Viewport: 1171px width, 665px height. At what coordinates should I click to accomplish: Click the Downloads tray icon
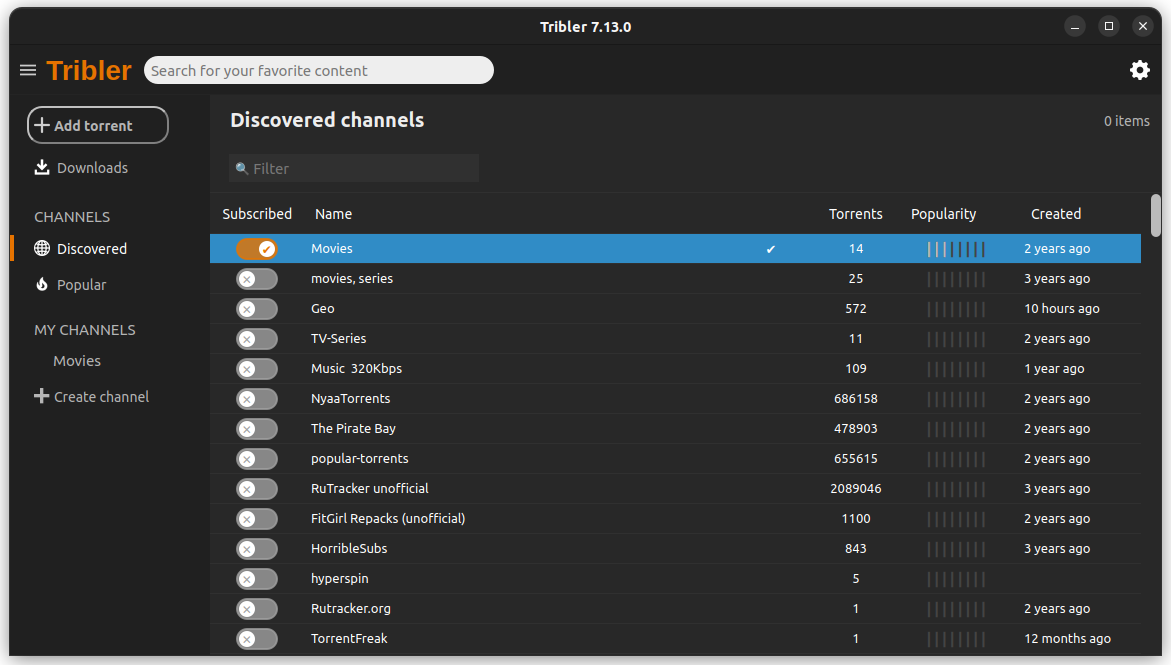pyautogui.click(x=42, y=167)
